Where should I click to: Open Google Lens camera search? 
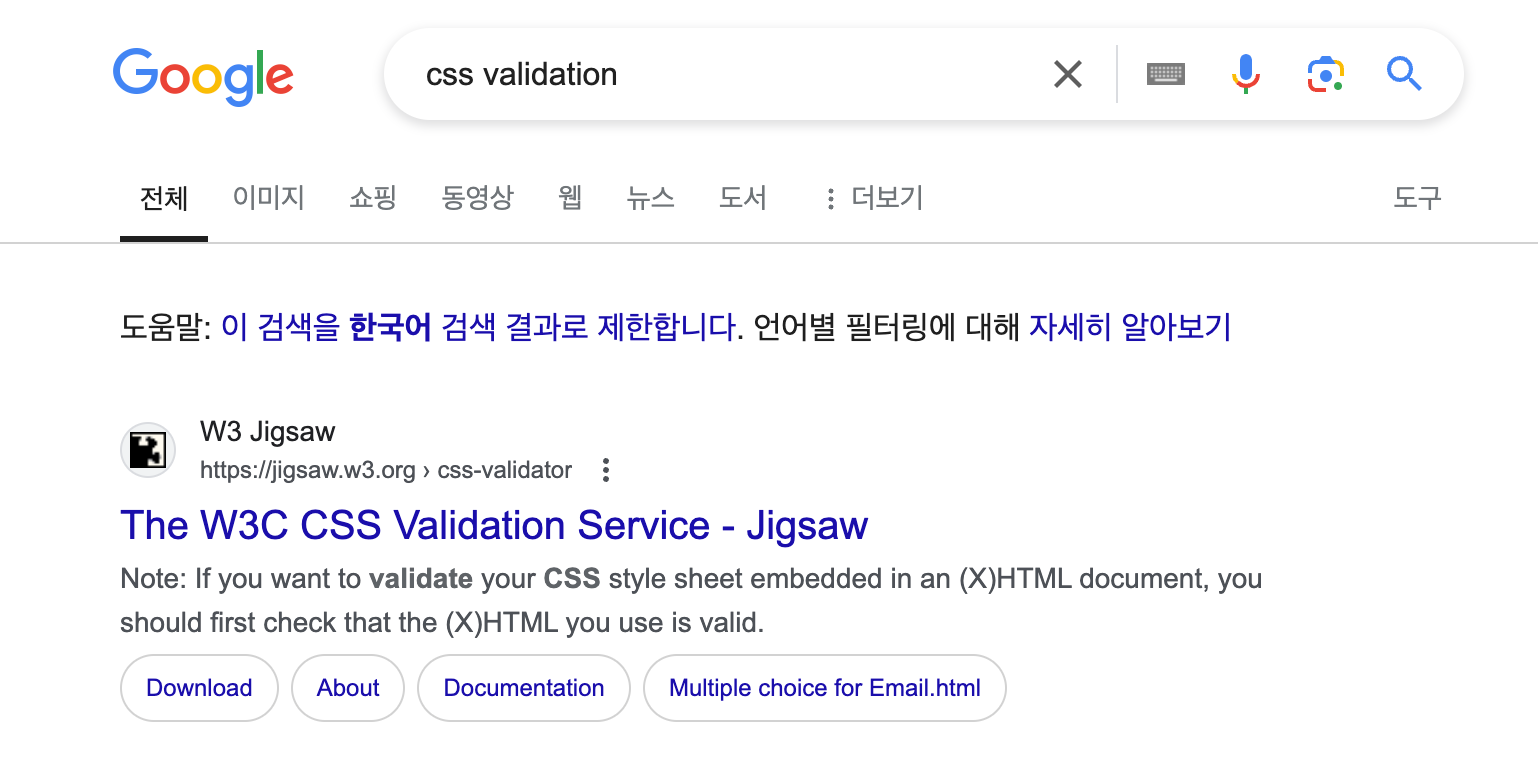point(1325,74)
